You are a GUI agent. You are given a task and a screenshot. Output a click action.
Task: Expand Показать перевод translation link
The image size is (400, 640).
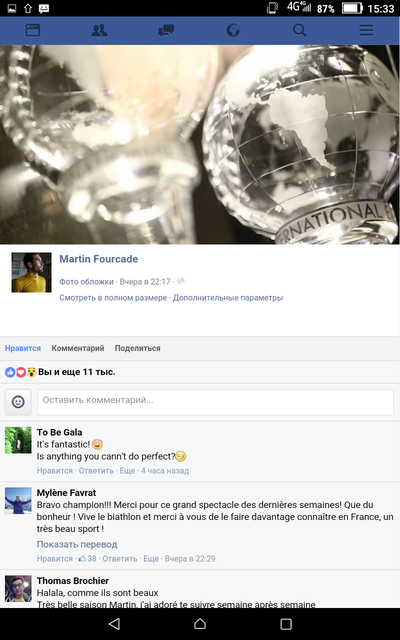pyautogui.click(x=77, y=544)
